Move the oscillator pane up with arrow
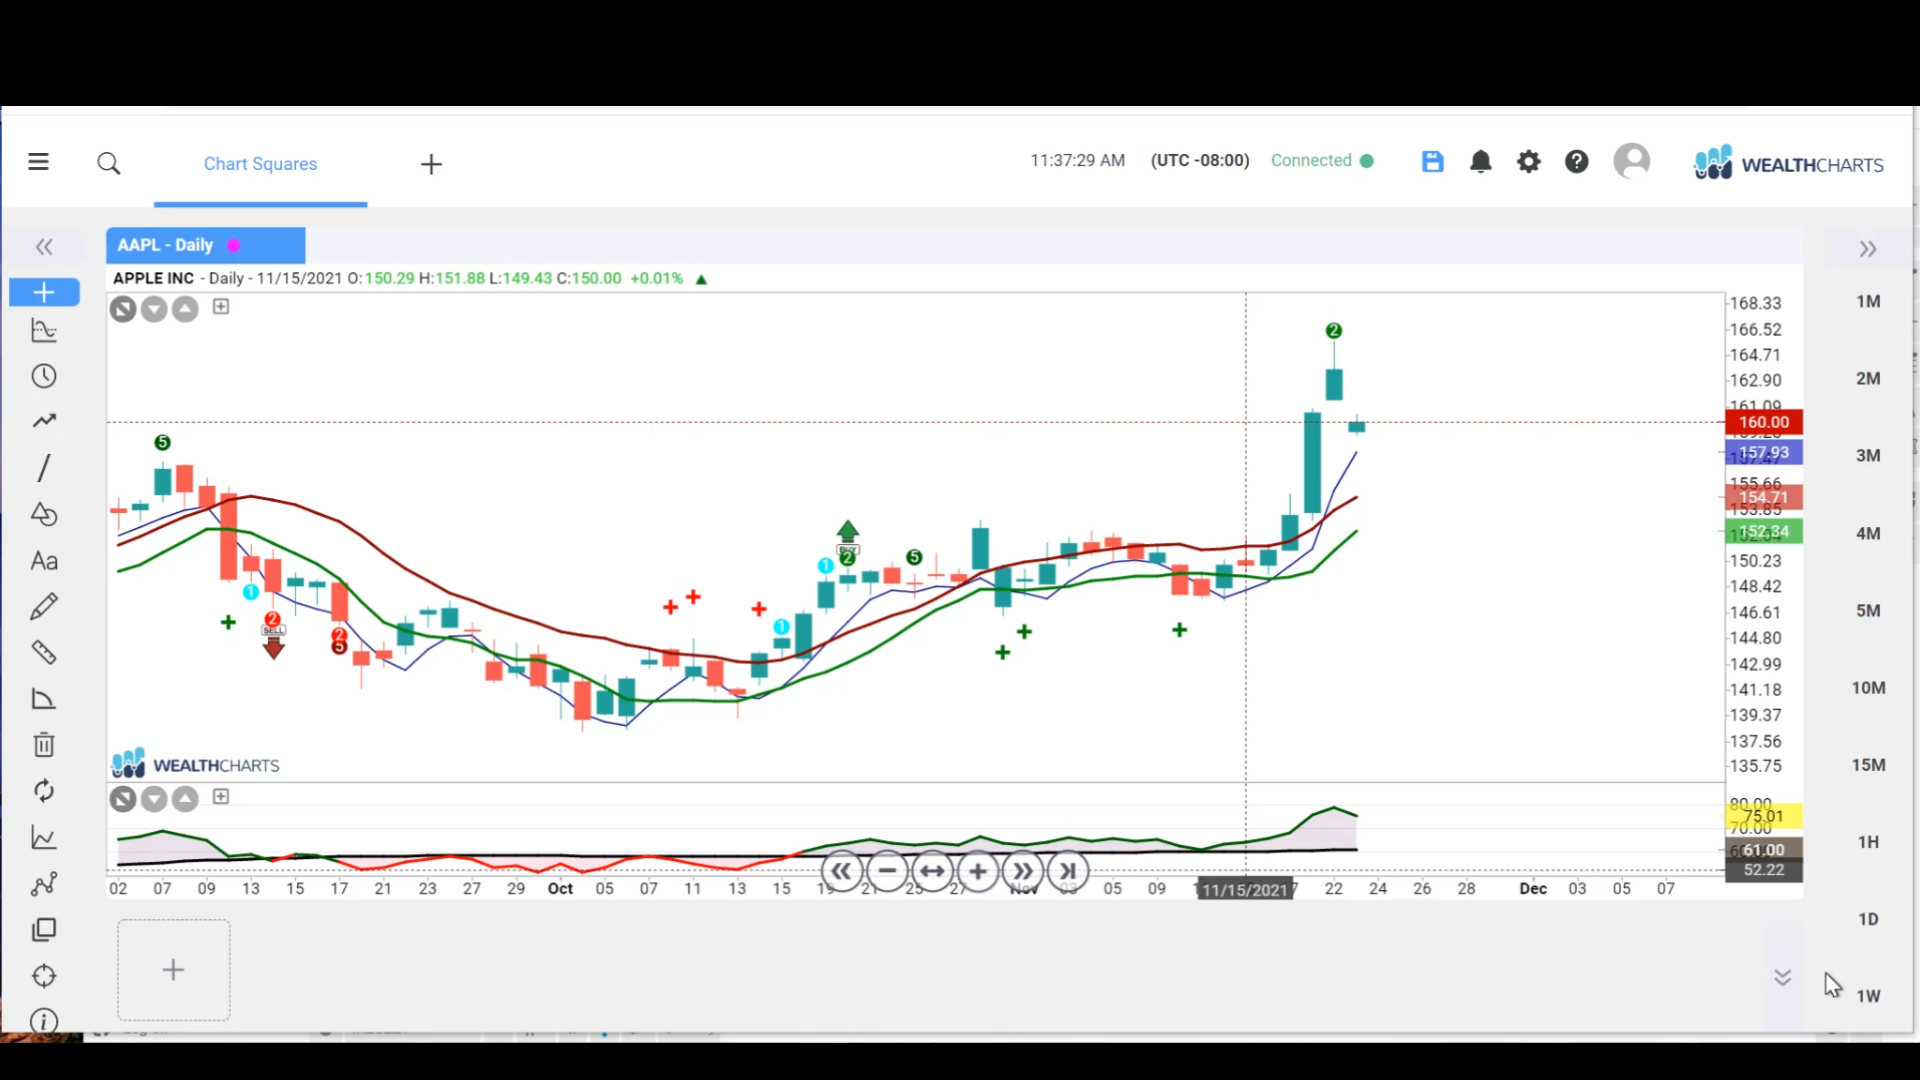 coord(185,799)
